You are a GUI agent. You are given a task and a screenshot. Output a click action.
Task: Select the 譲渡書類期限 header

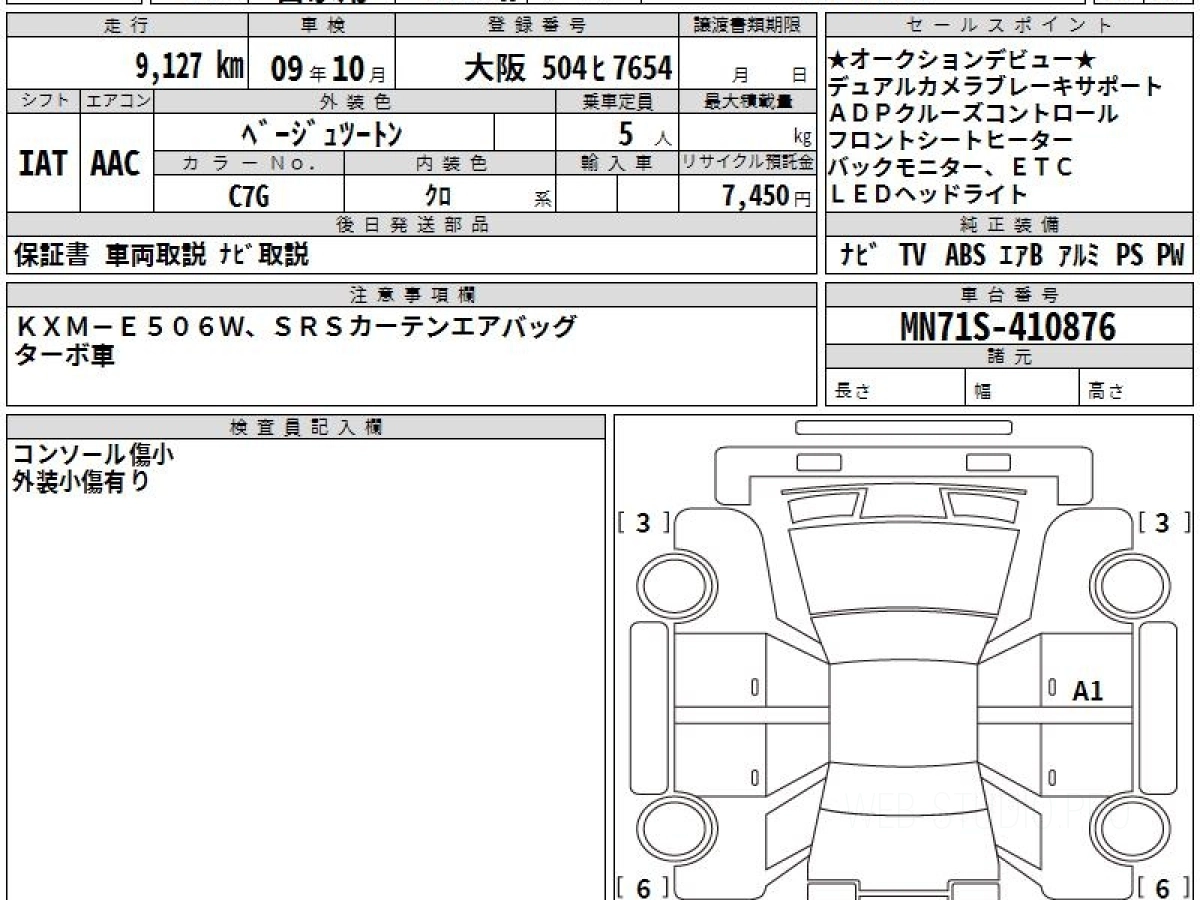pyautogui.click(x=748, y=26)
